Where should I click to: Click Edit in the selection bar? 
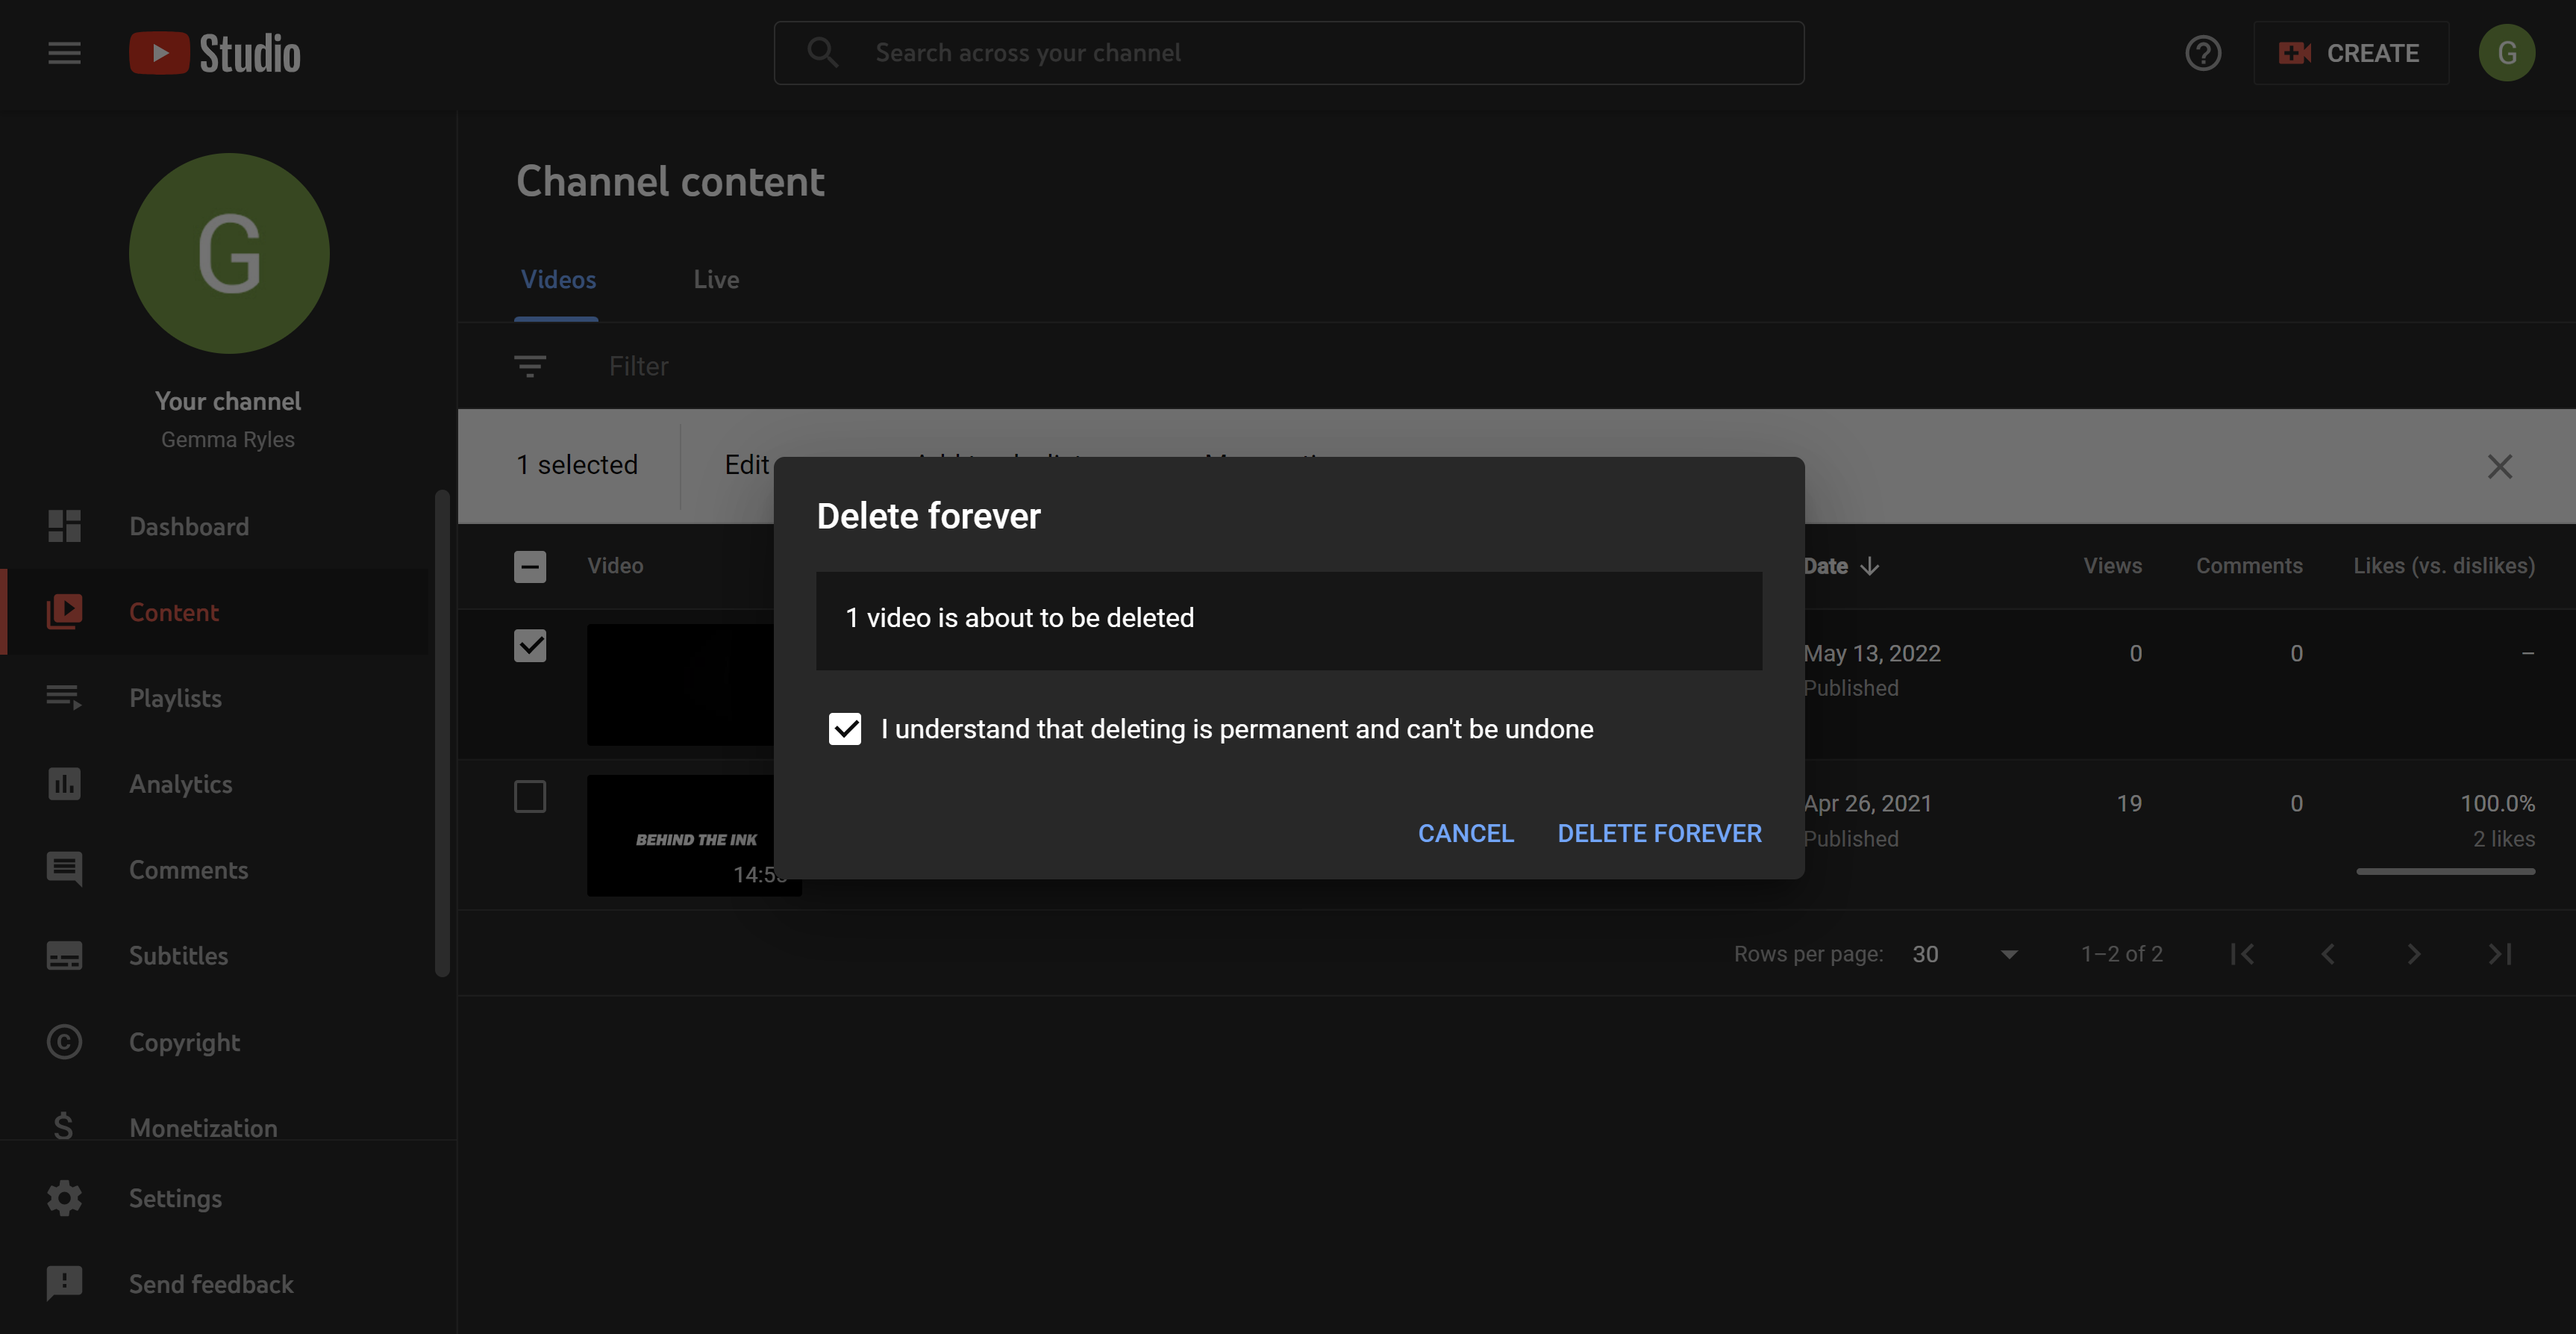(x=747, y=465)
